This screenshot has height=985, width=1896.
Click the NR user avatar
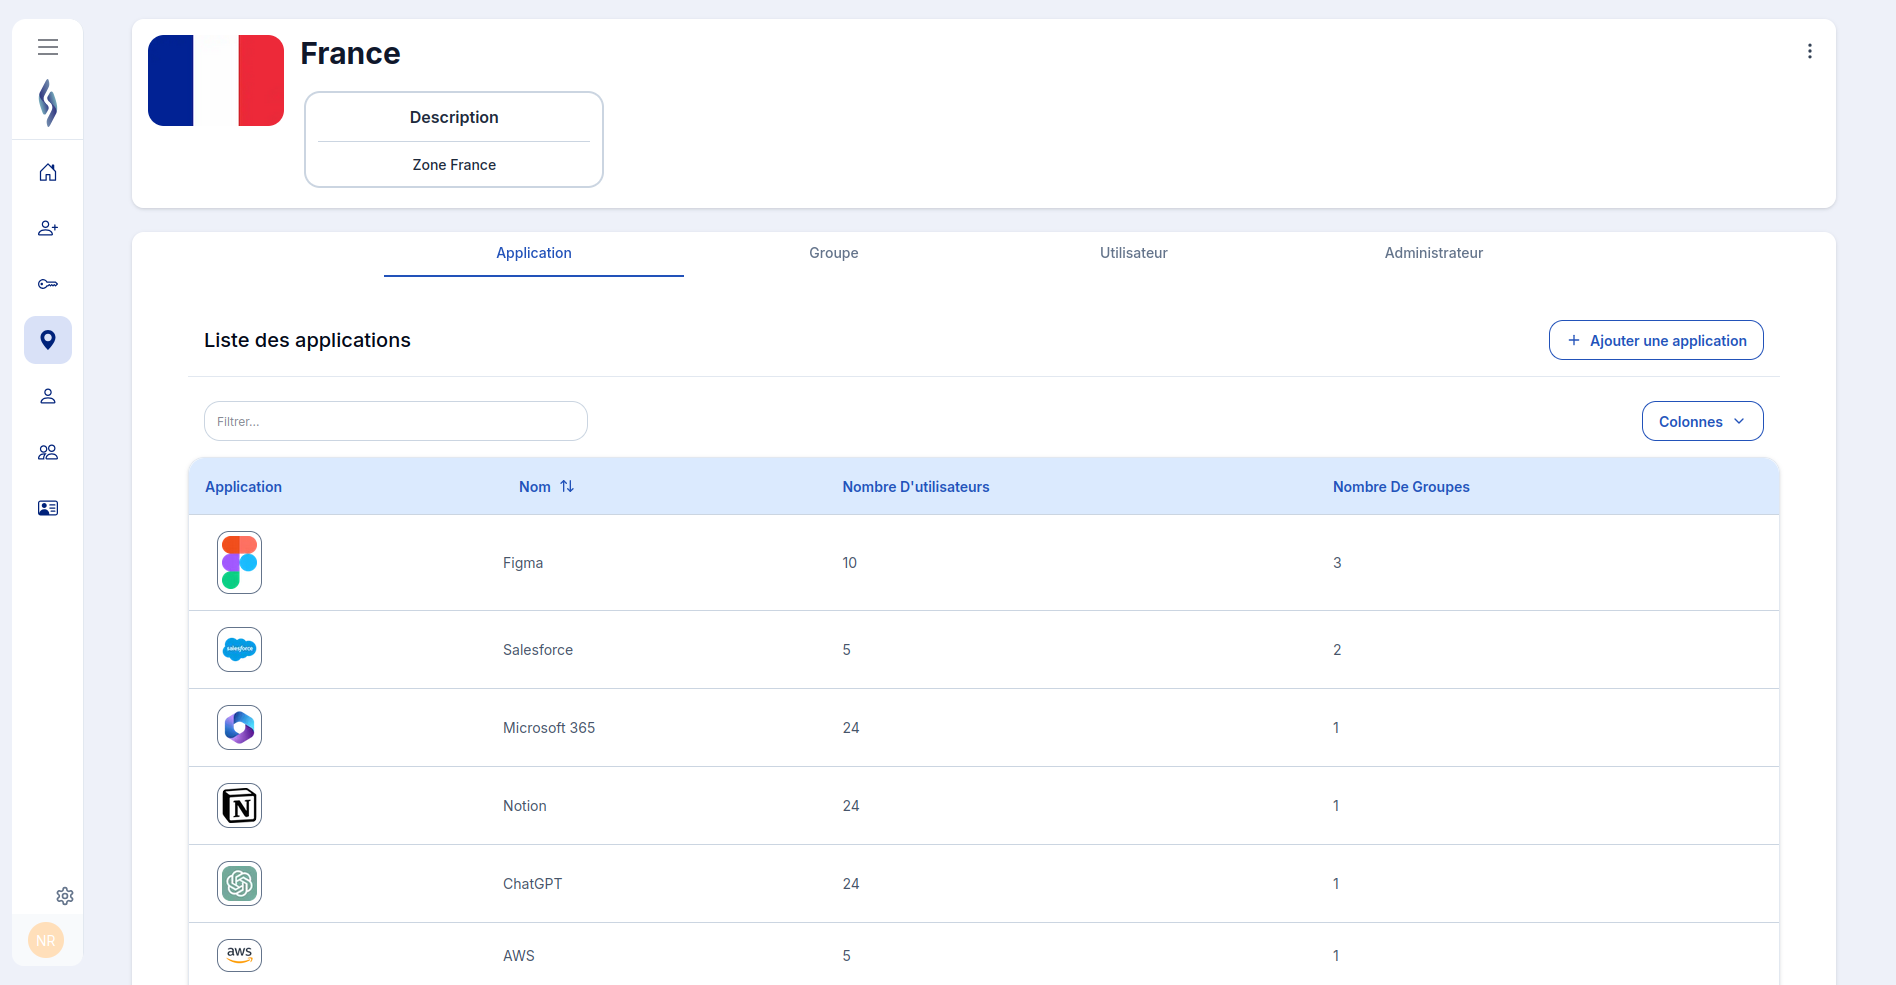coord(46,940)
